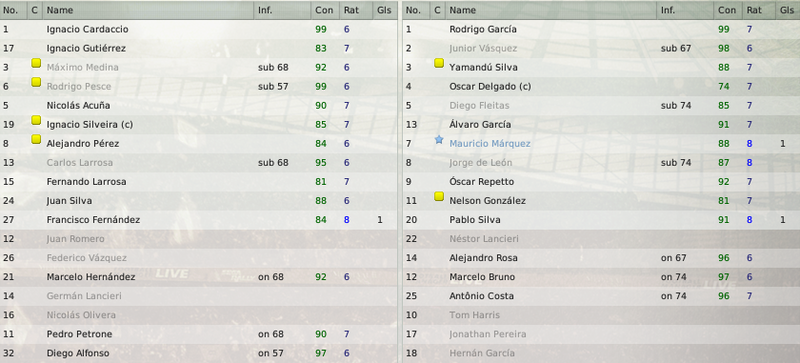Open Mauricio Márquez player profile
800x363 pixels.
(490, 144)
